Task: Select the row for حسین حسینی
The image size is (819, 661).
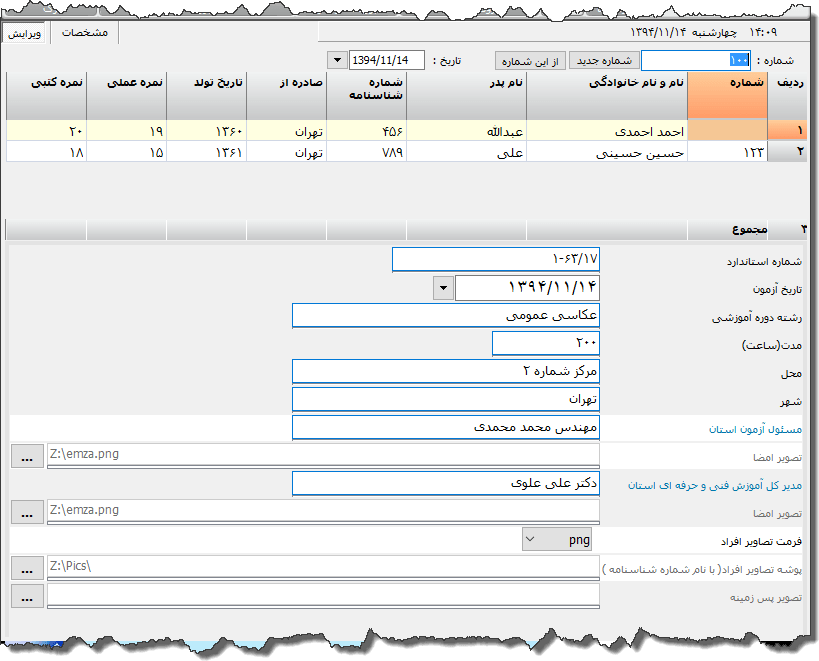Action: coord(606,152)
